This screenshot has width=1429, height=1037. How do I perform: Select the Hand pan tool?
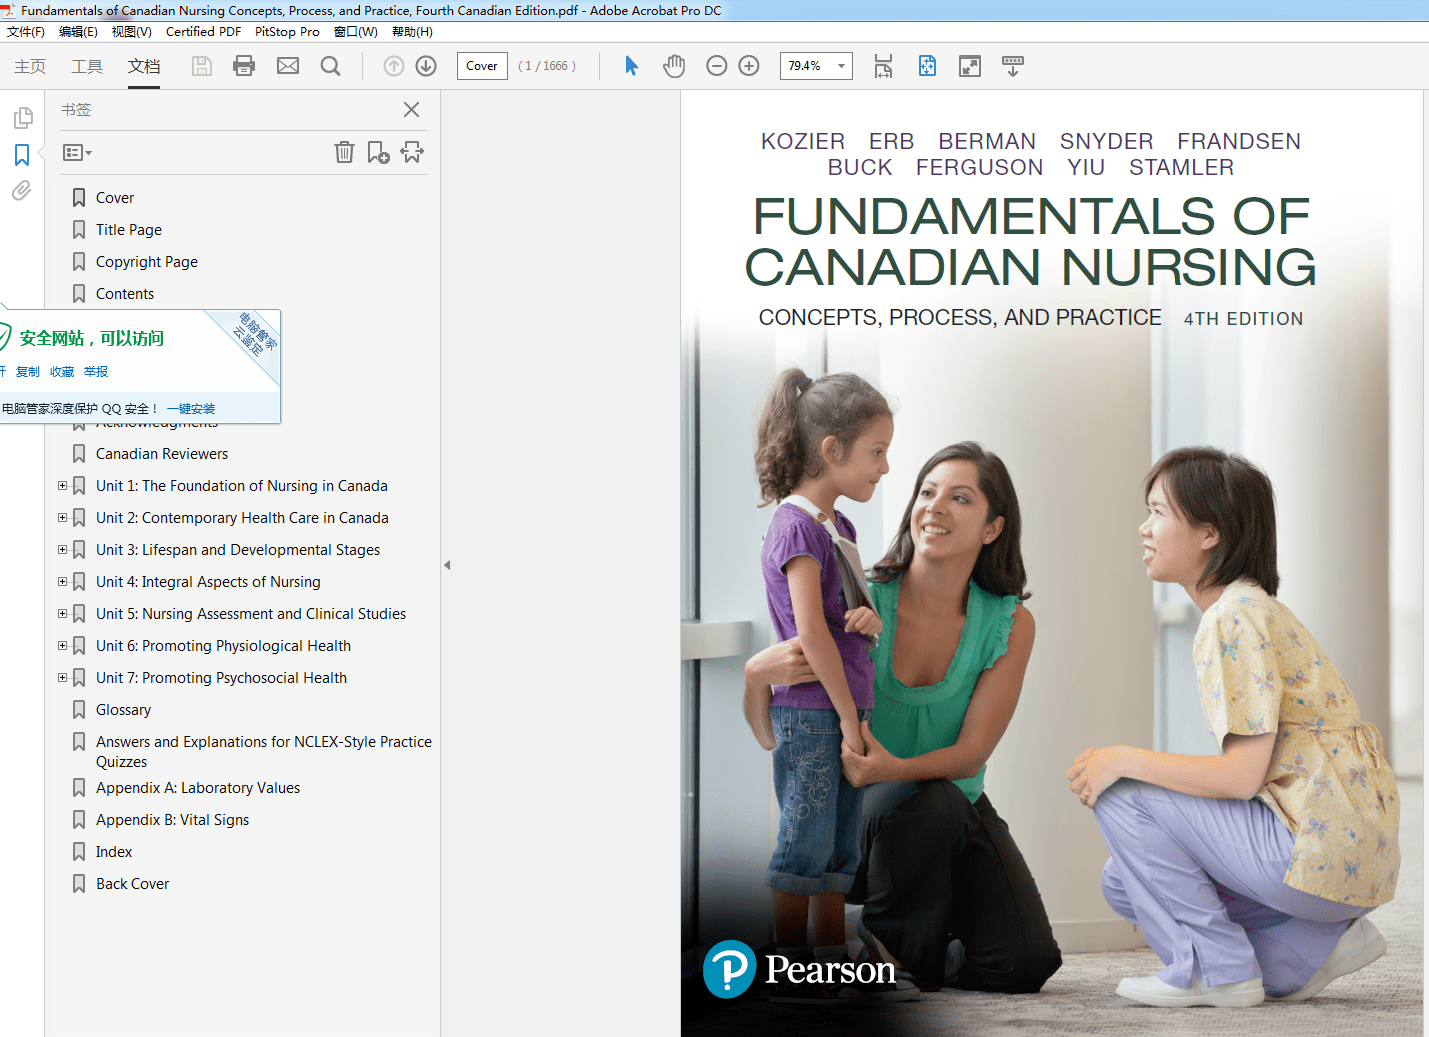[x=674, y=66]
